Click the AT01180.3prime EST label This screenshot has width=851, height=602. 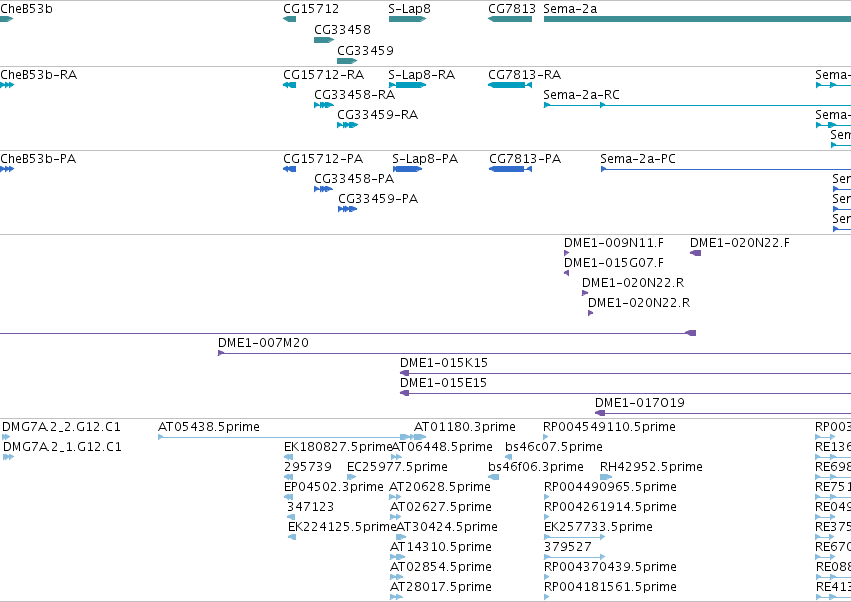click(x=465, y=427)
